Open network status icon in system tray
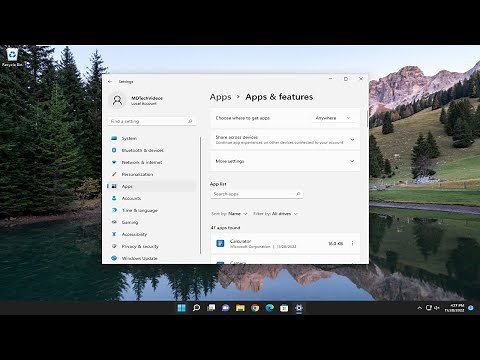Image resolution: width=480 pixels, height=360 pixels. [429, 308]
